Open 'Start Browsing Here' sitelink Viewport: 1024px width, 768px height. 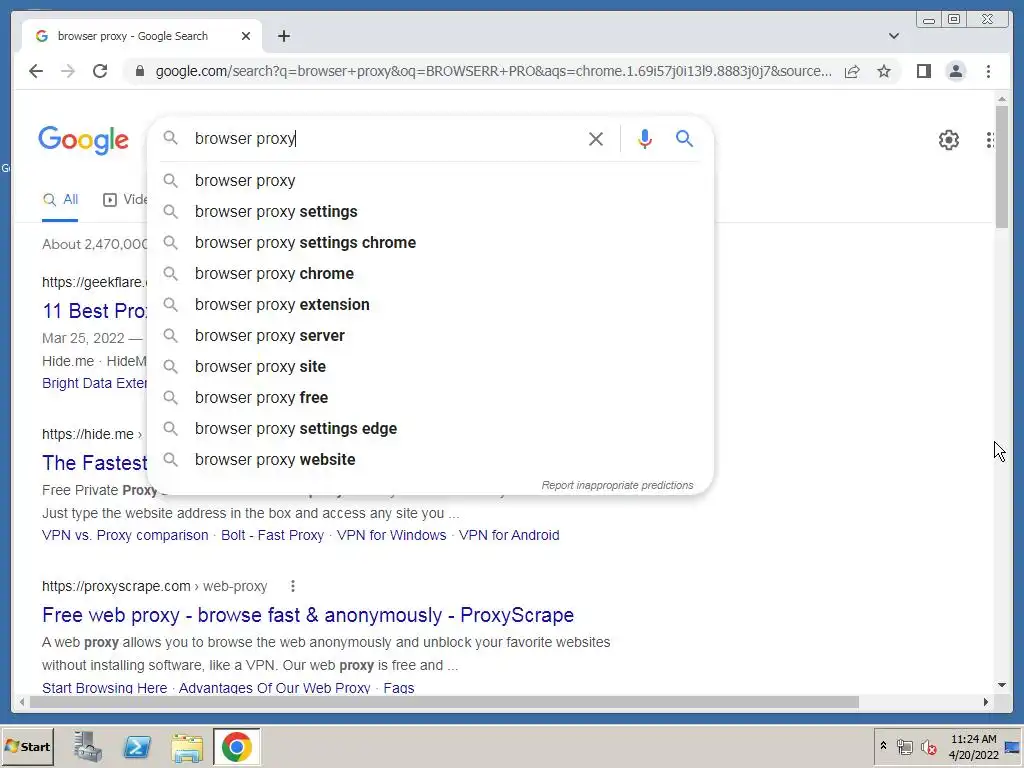click(104, 688)
